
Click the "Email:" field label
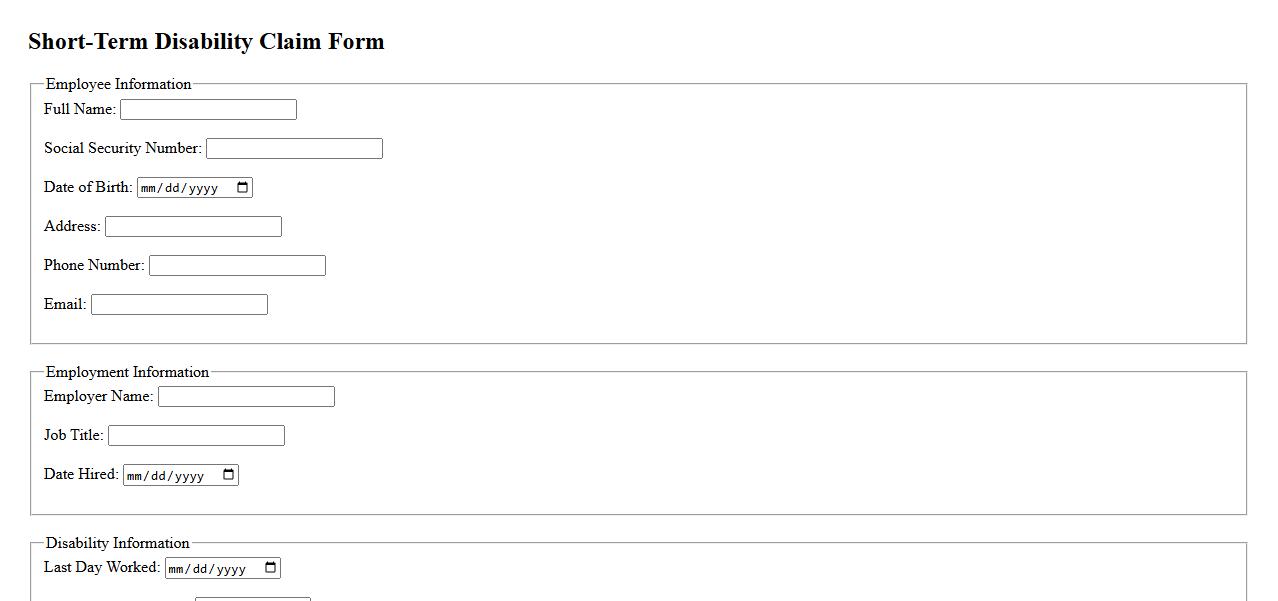[x=65, y=304]
